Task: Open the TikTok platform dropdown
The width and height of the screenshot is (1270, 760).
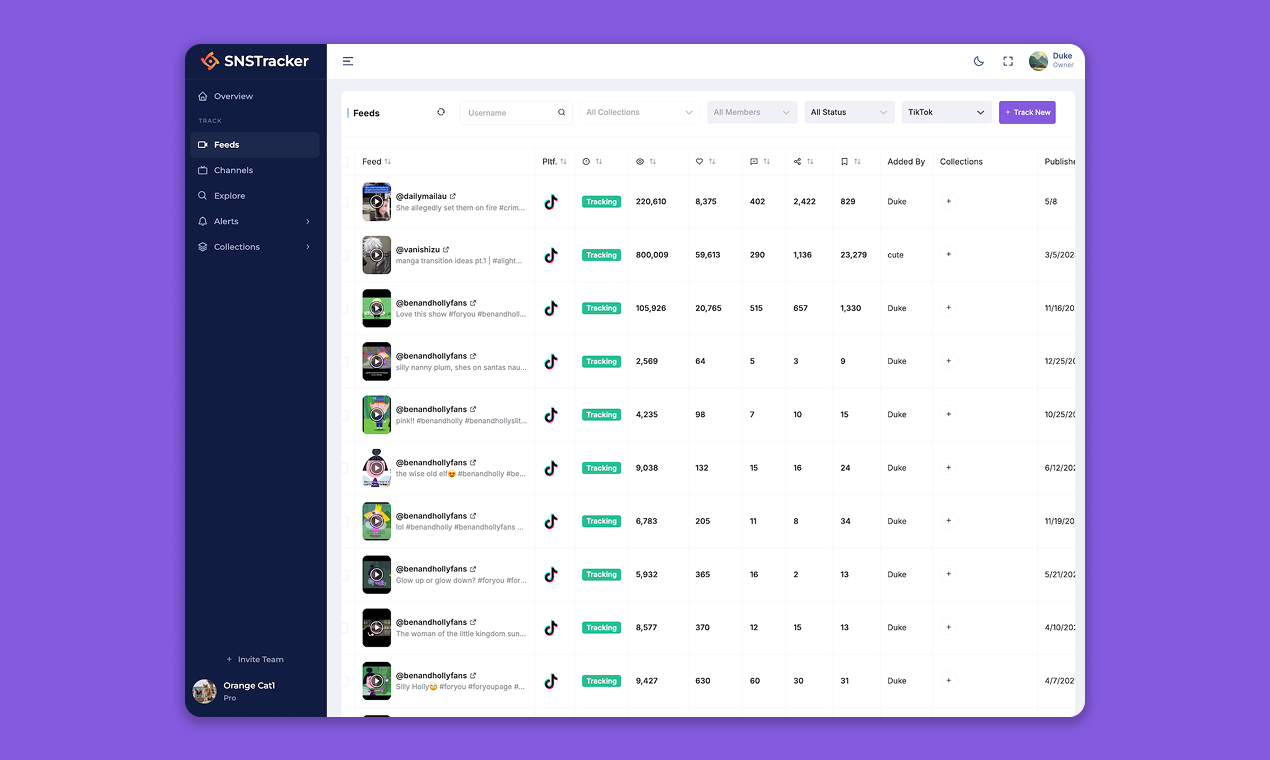Action: point(946,112)
